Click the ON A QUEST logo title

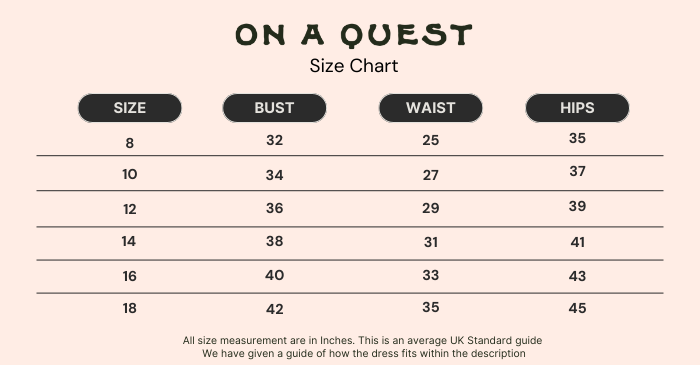(354, 35)
